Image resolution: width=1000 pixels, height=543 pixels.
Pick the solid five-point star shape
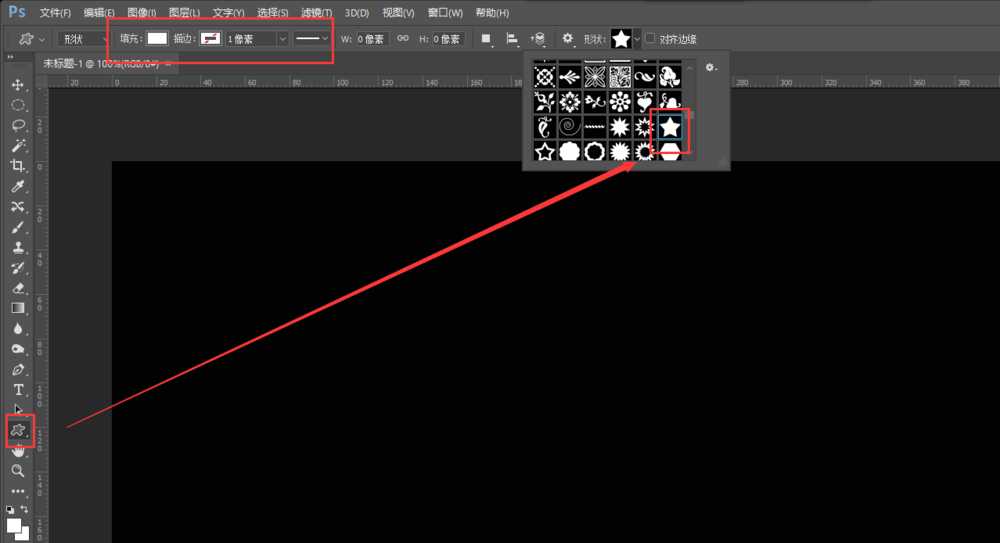click(670, 127)
